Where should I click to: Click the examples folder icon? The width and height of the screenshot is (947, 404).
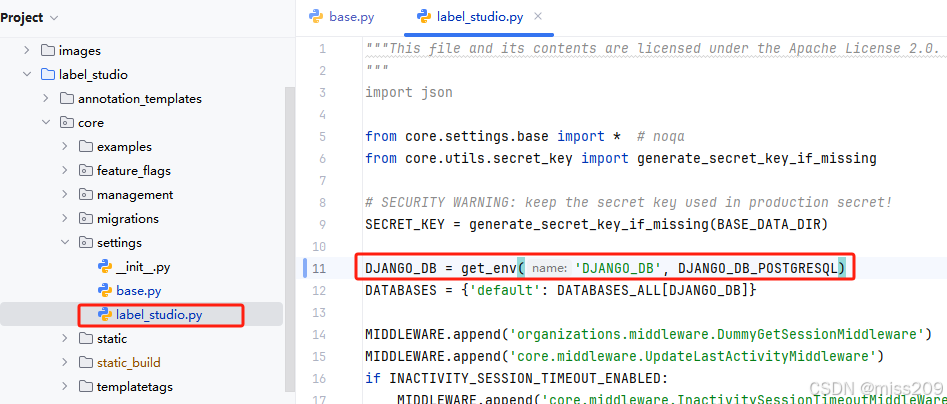[x=86, y=147]
